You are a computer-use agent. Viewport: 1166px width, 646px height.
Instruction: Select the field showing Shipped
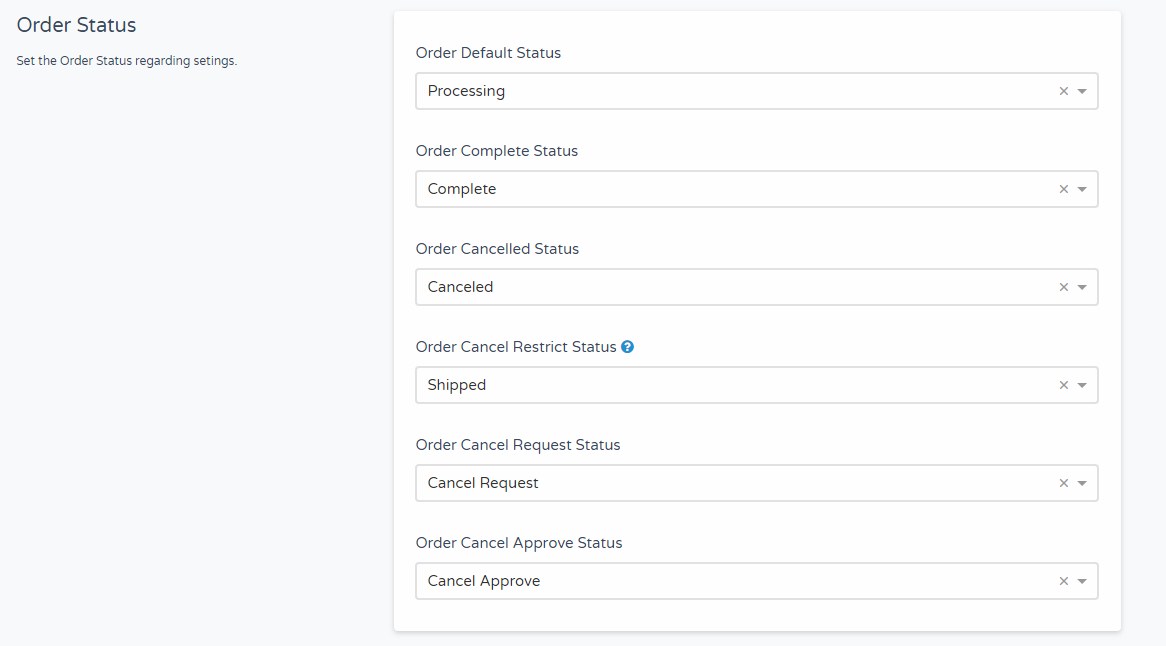point(756,385)
